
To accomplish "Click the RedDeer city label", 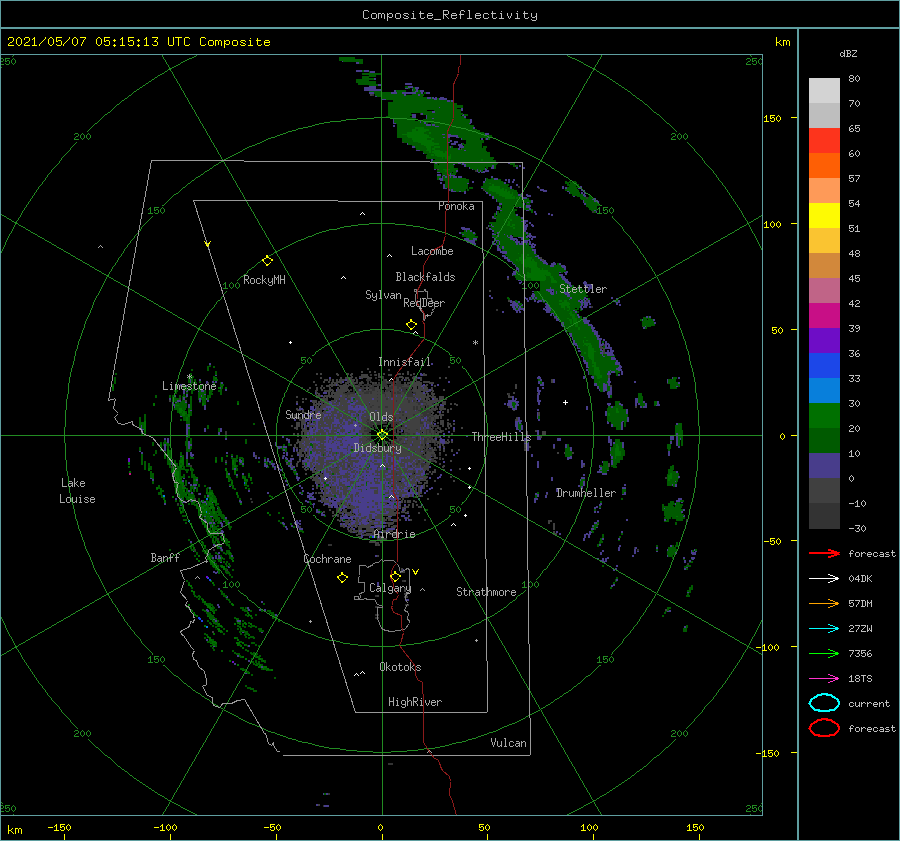I will pos(424,303).
